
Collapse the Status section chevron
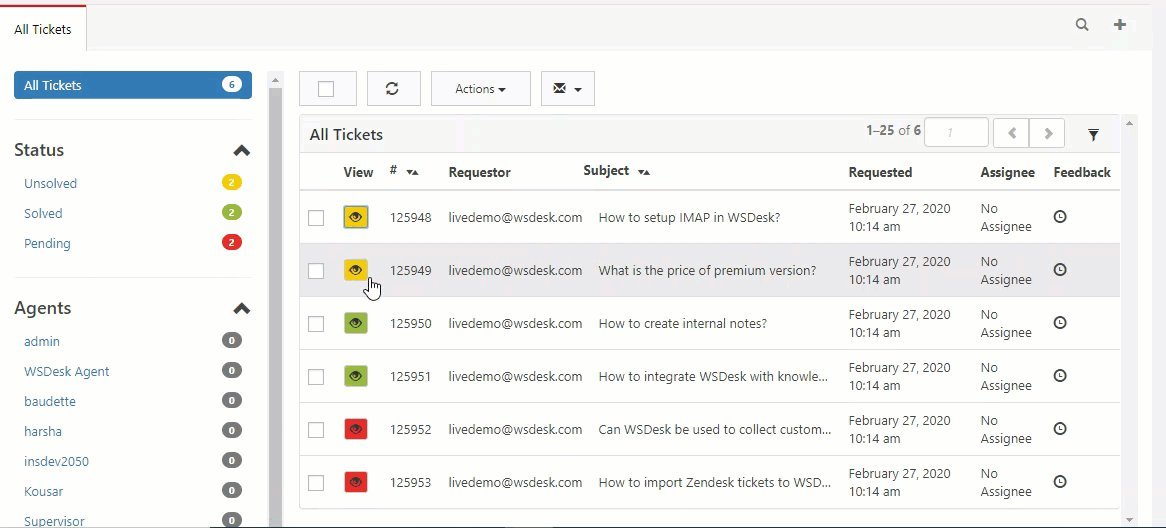pos(242,150)
